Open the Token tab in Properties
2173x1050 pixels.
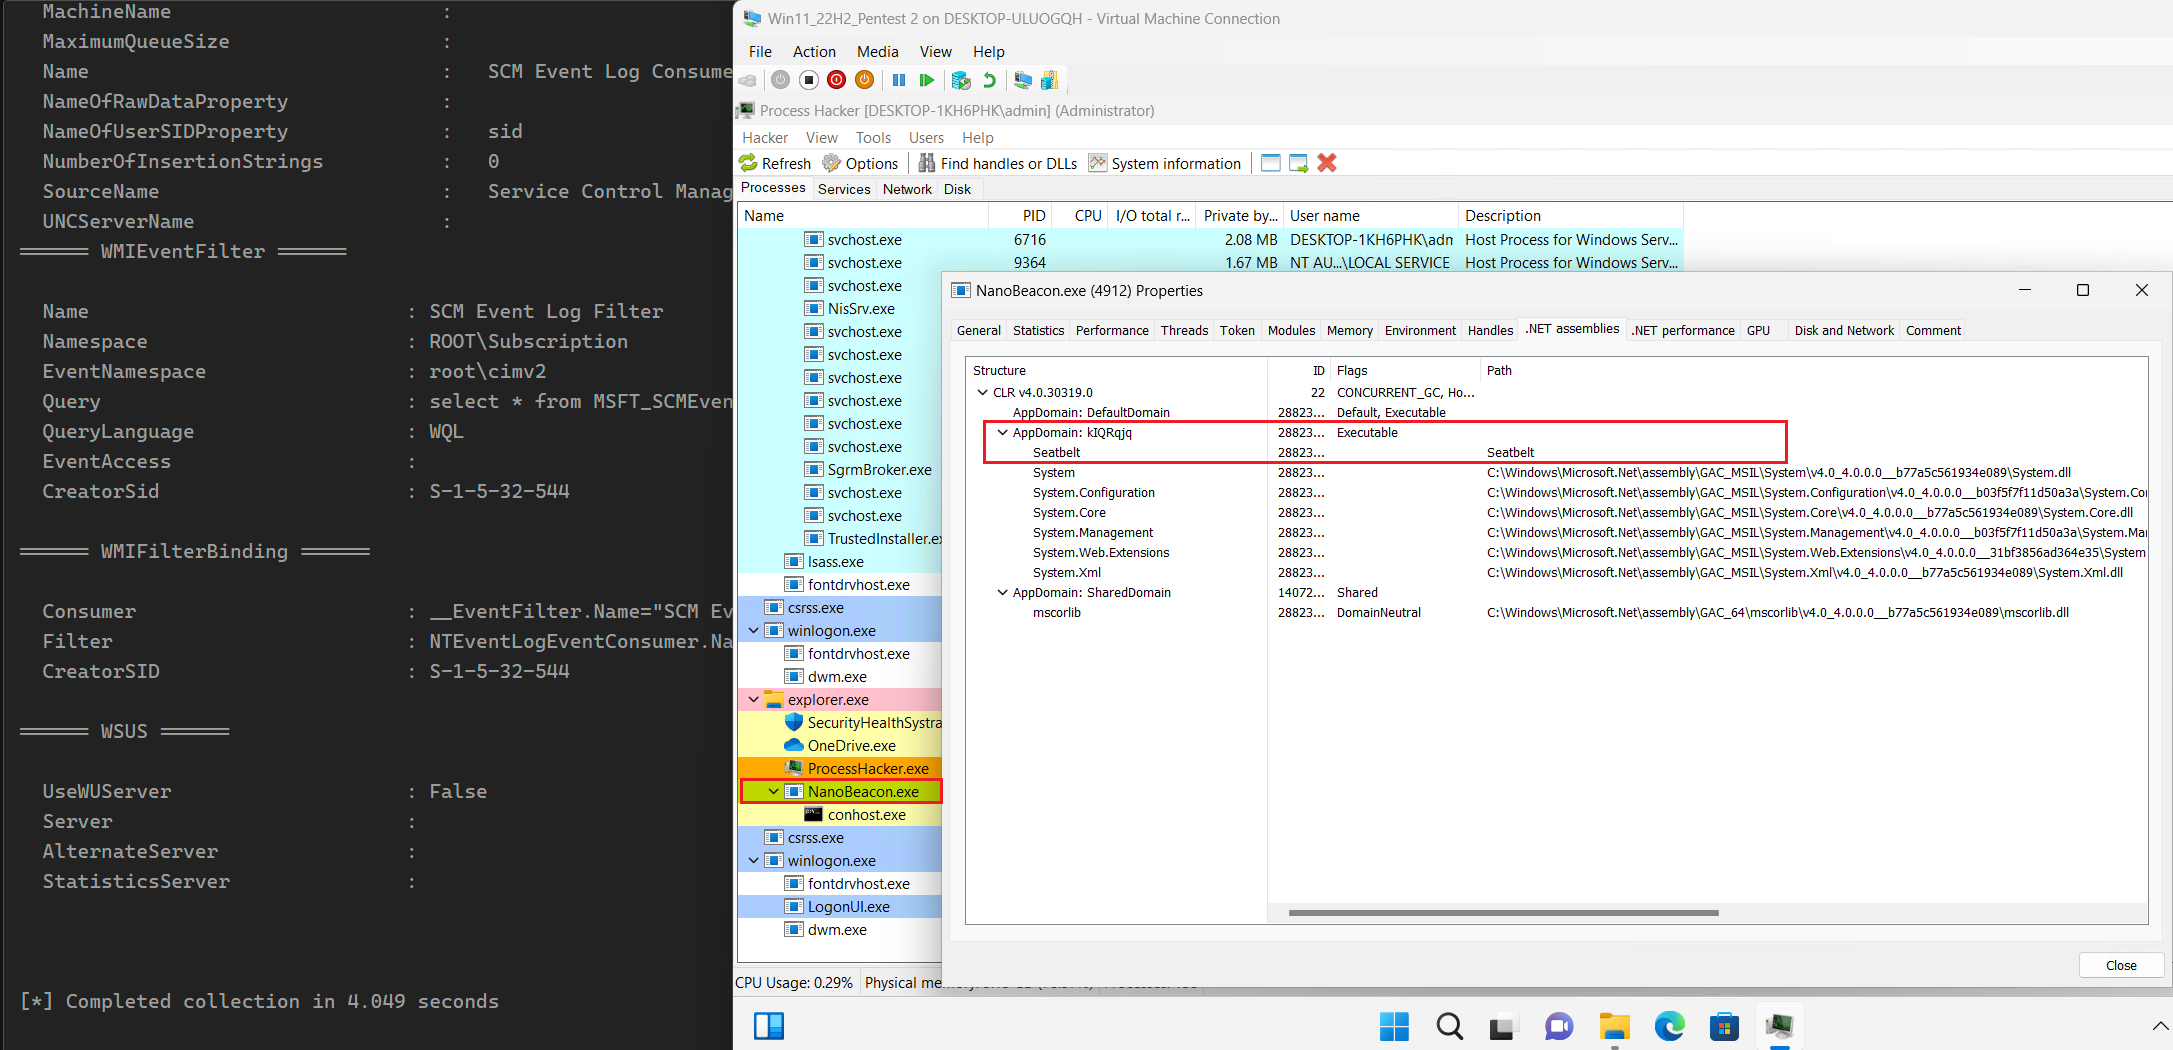click(x=1237, y=331)
